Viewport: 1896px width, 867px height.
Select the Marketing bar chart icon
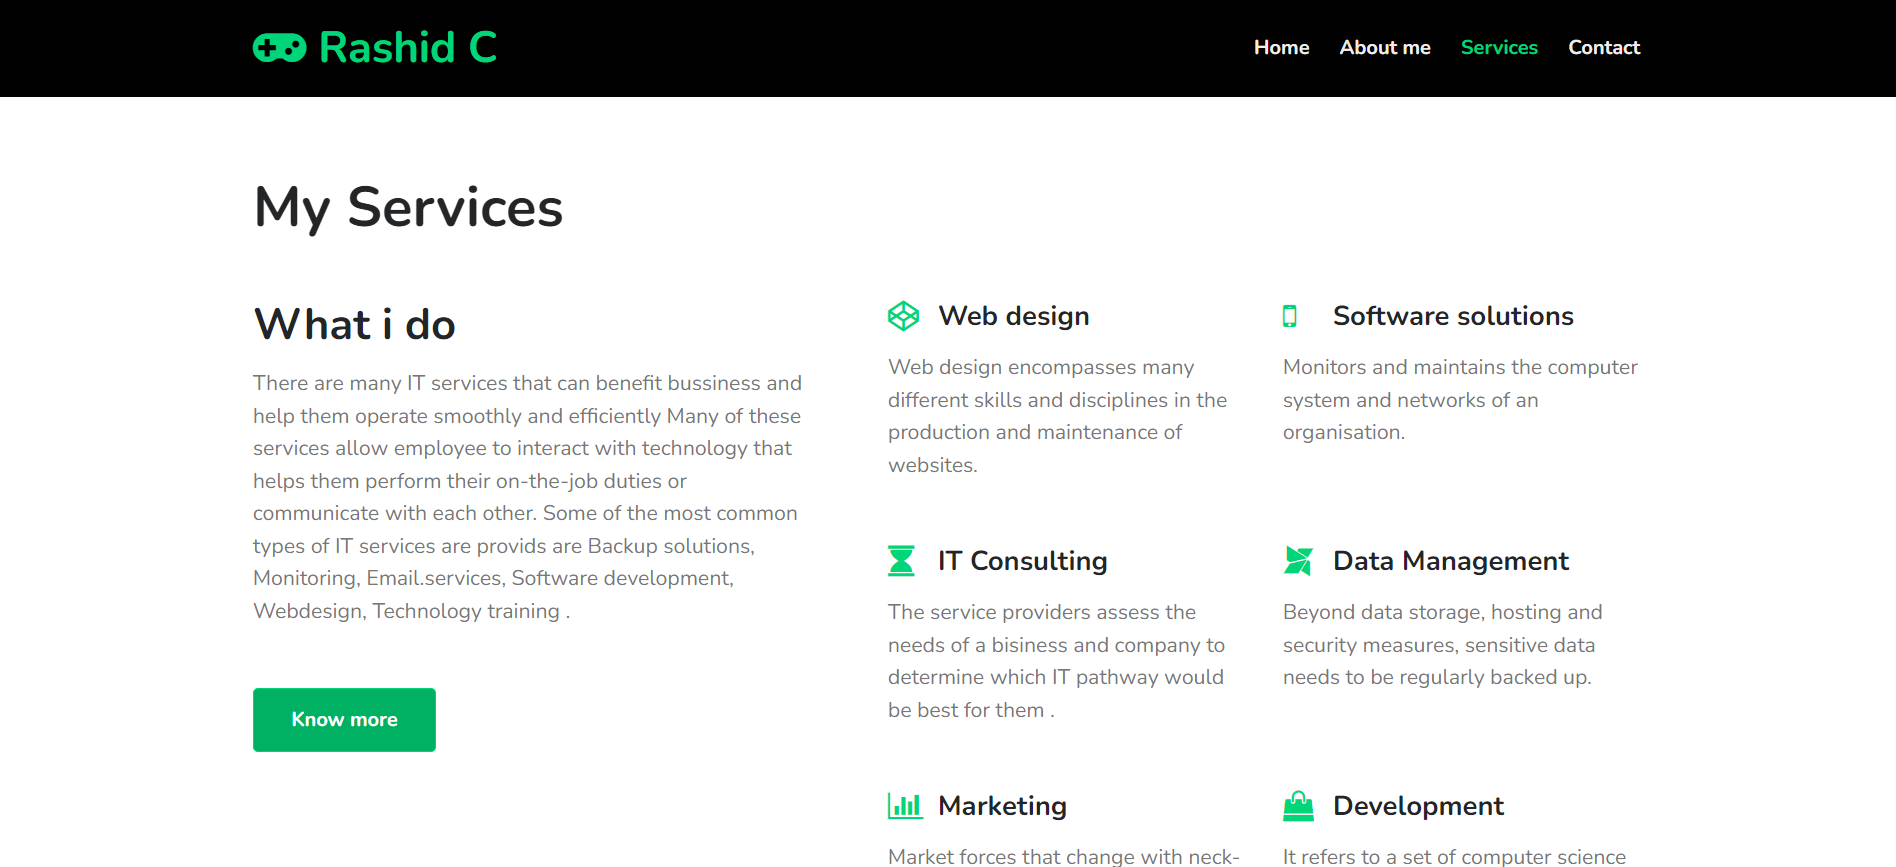pyautogui.click(x=905, y=805)
